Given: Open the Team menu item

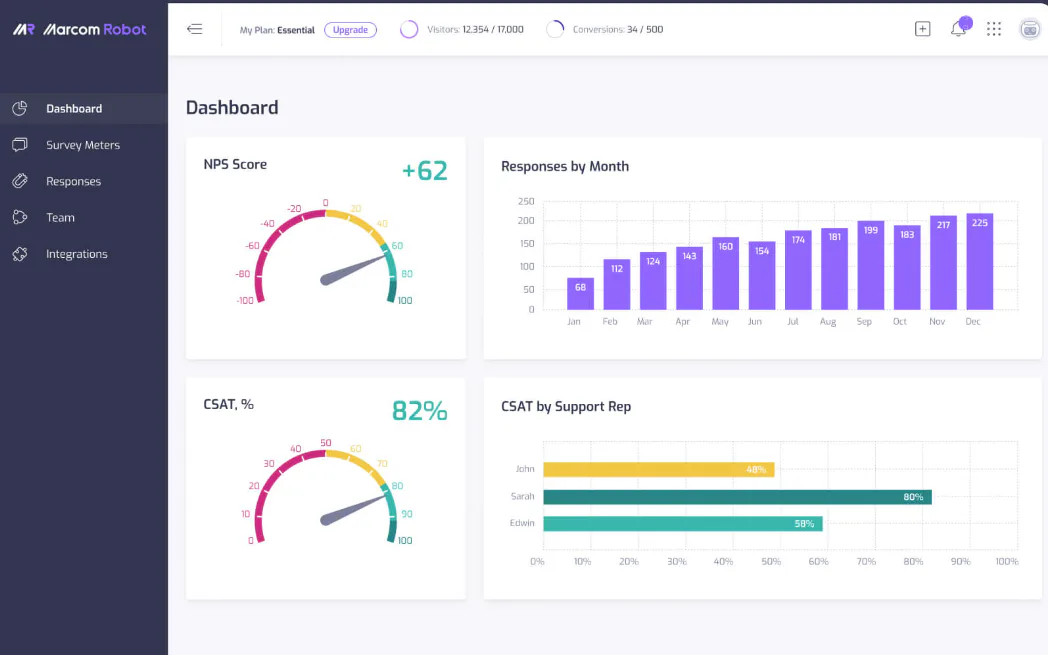Looking at the screenshot, I should (x=84, y=217).
